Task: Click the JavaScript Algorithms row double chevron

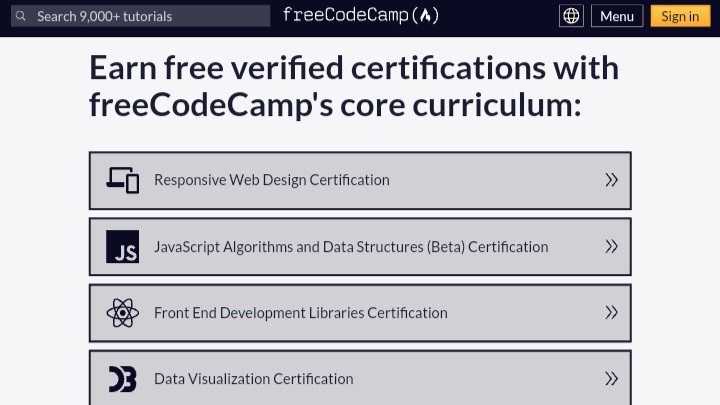Action: tap(612, 246)
